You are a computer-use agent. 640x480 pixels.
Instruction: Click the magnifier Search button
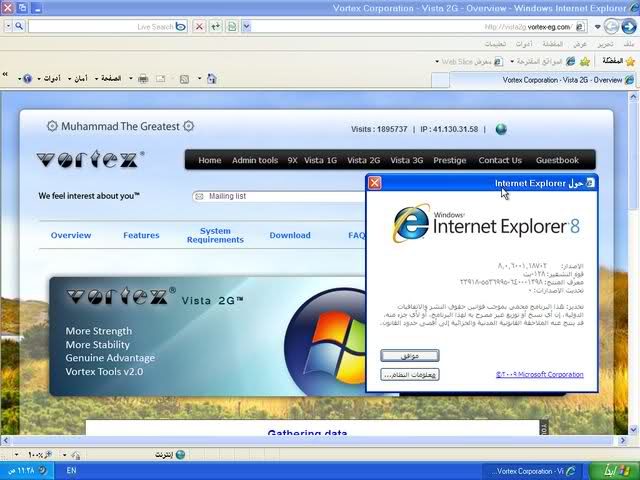19,27
